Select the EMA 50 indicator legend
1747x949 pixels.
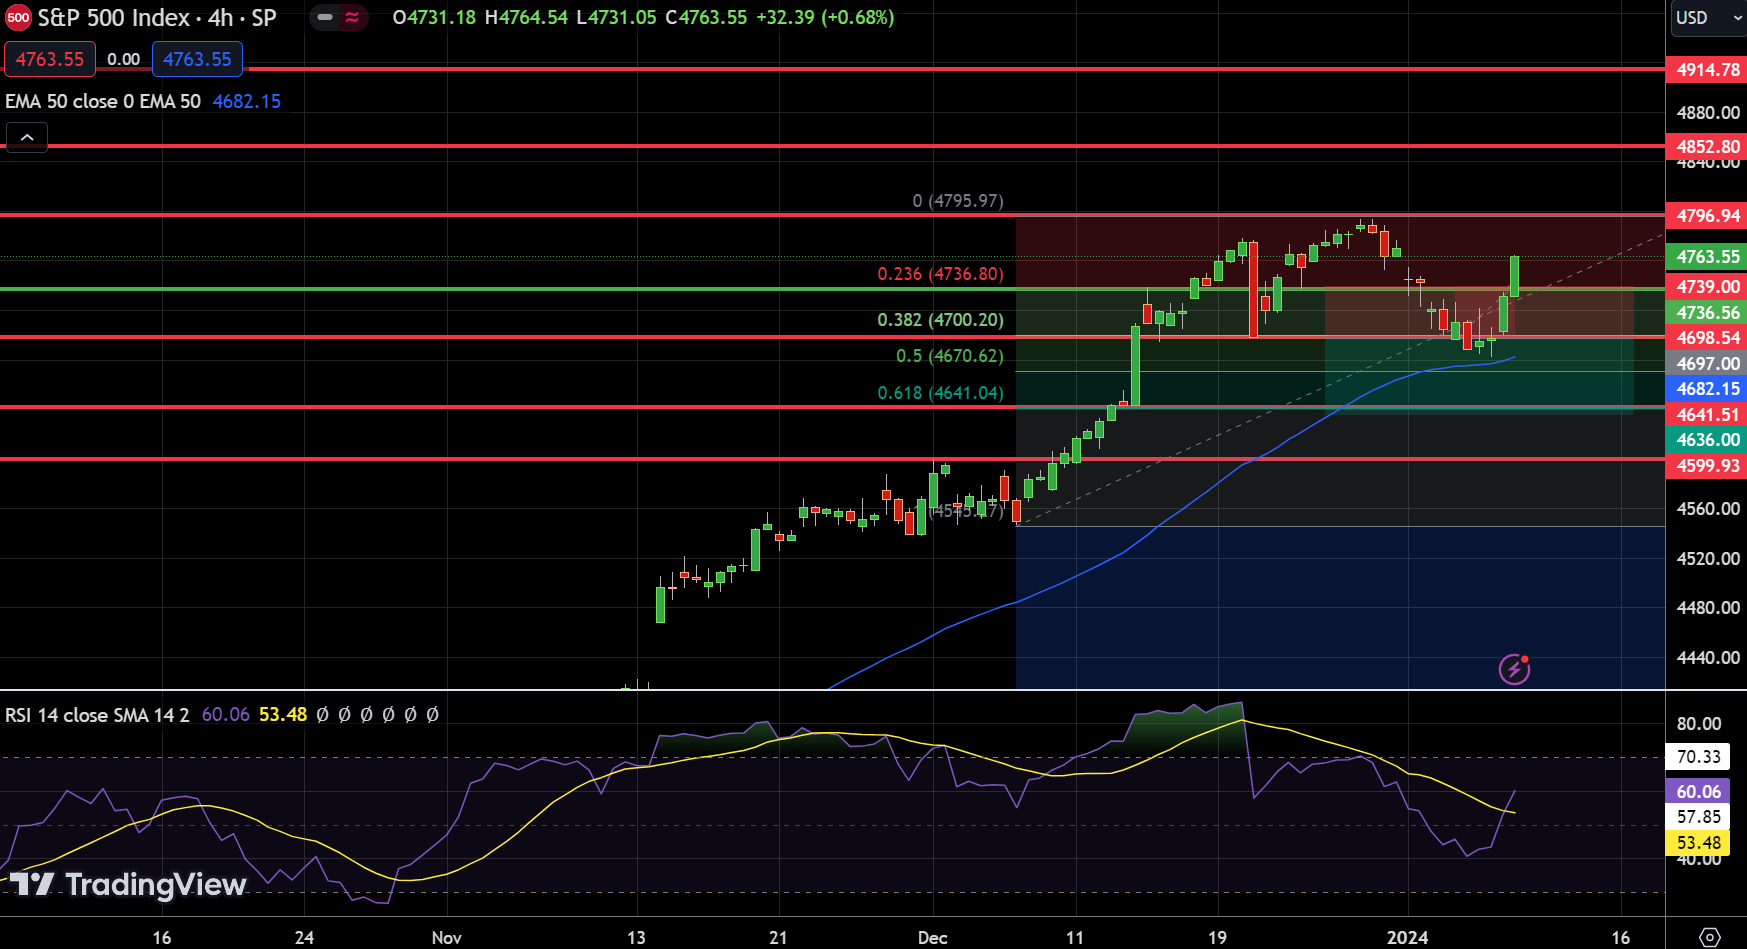point(103,101)
